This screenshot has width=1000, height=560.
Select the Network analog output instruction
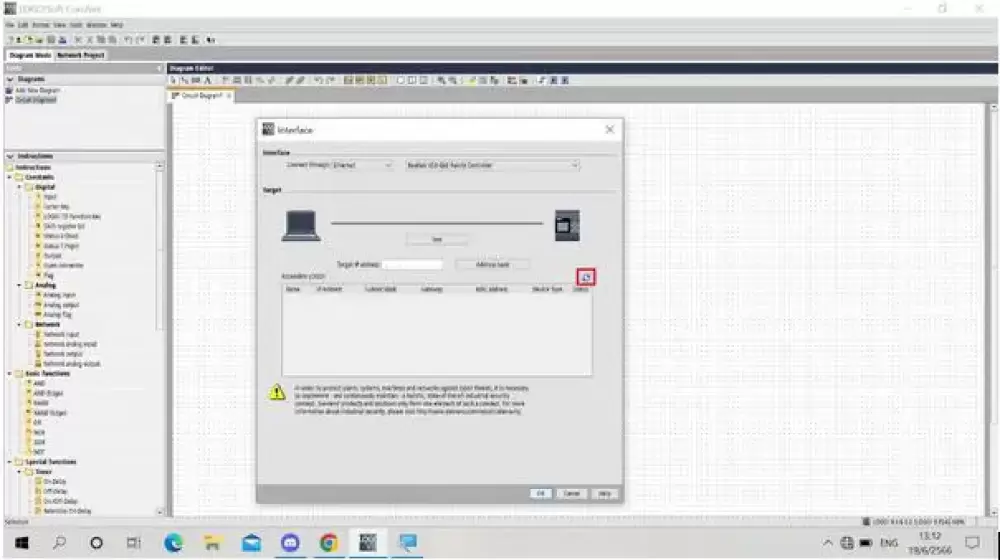(71, 364)
